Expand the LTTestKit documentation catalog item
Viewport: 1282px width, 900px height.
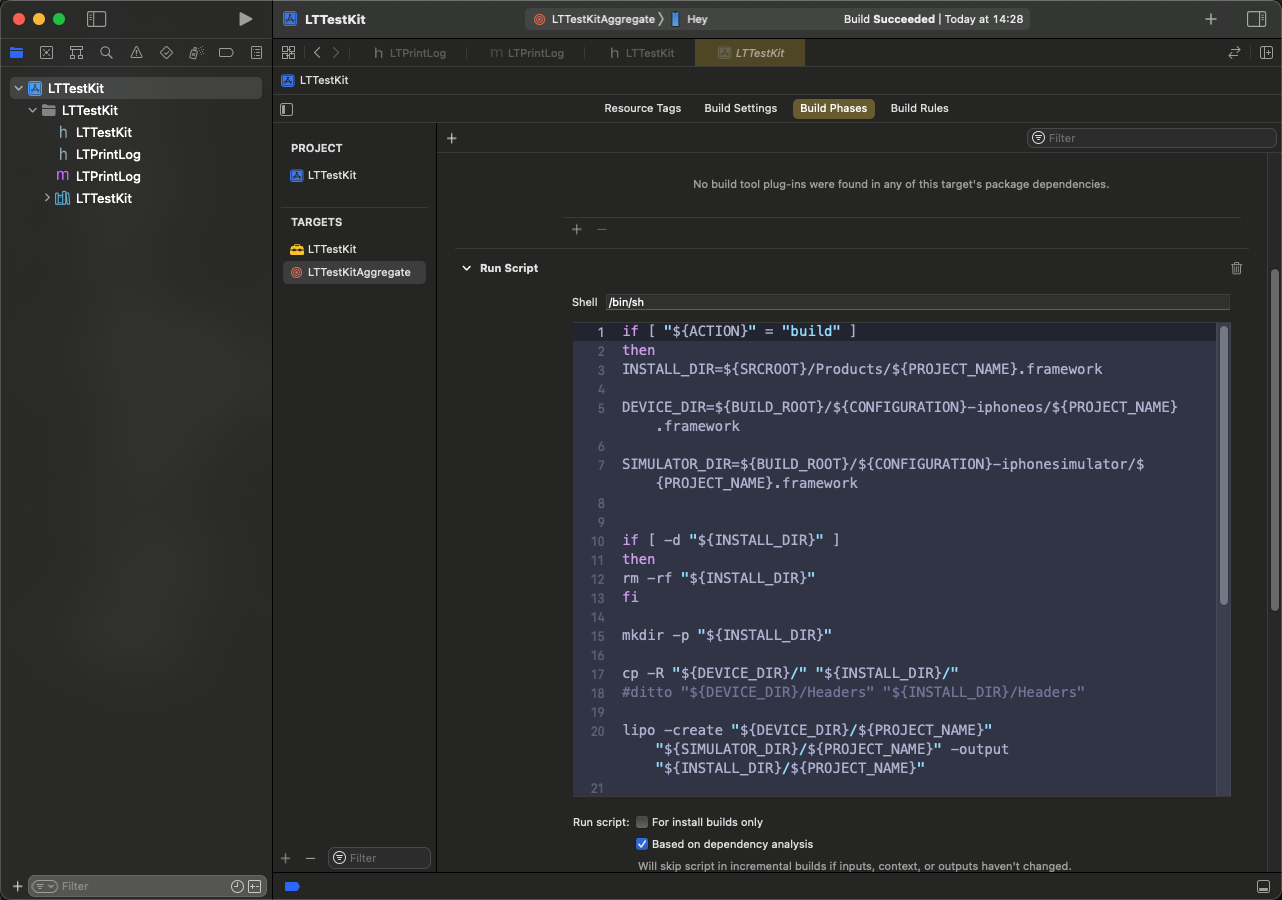(47, 198)
